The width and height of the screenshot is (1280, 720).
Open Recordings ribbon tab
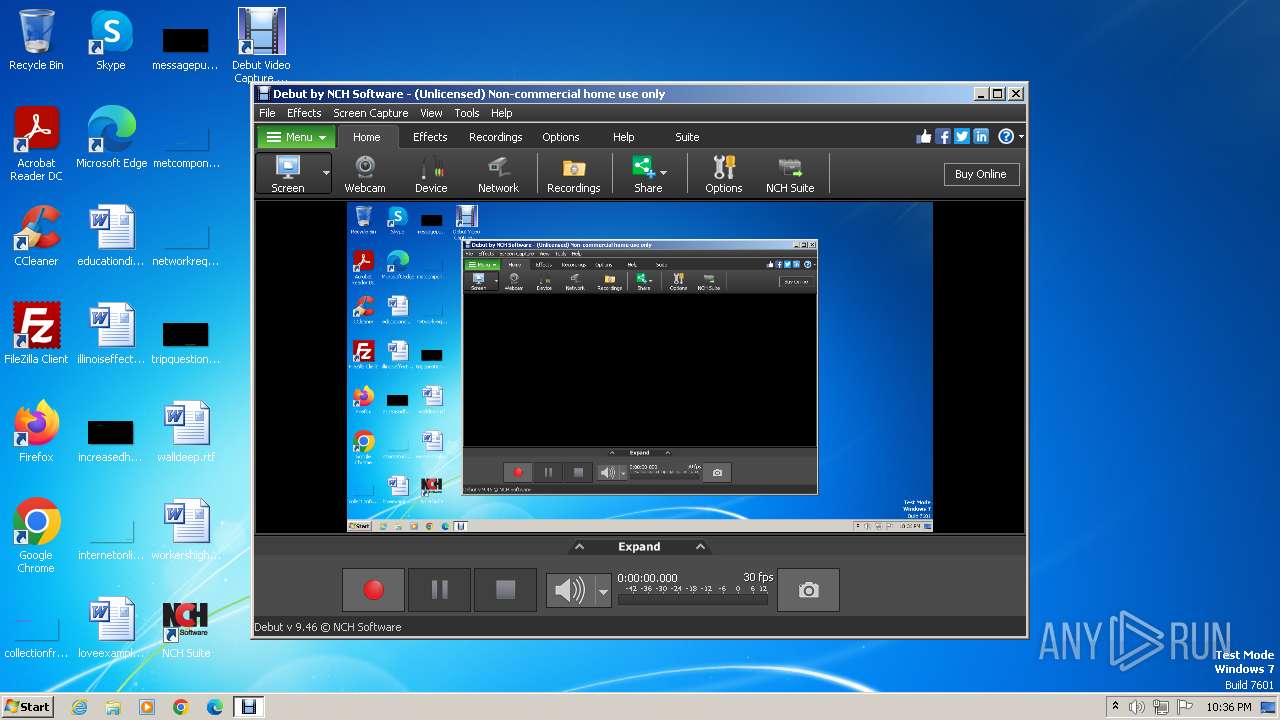pos(496,137)
